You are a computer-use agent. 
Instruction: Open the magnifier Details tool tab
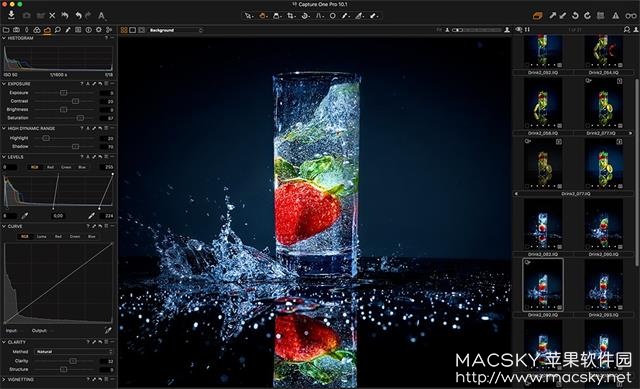[x=58, y=30]
